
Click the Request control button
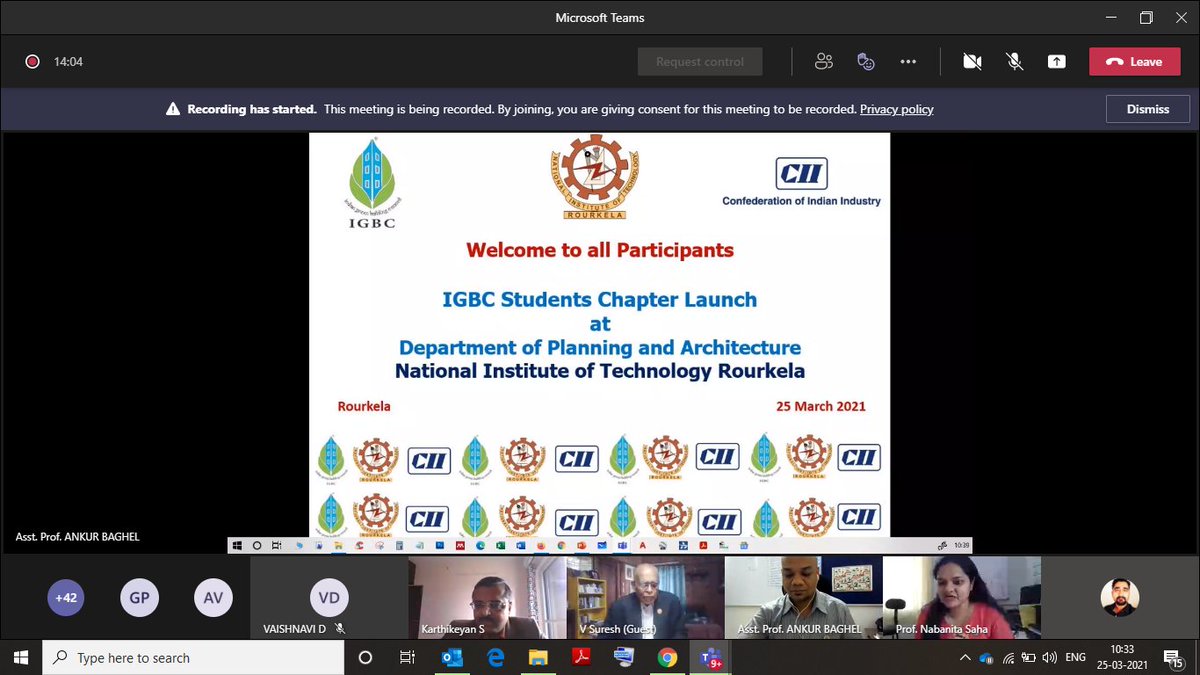(700, 61)
